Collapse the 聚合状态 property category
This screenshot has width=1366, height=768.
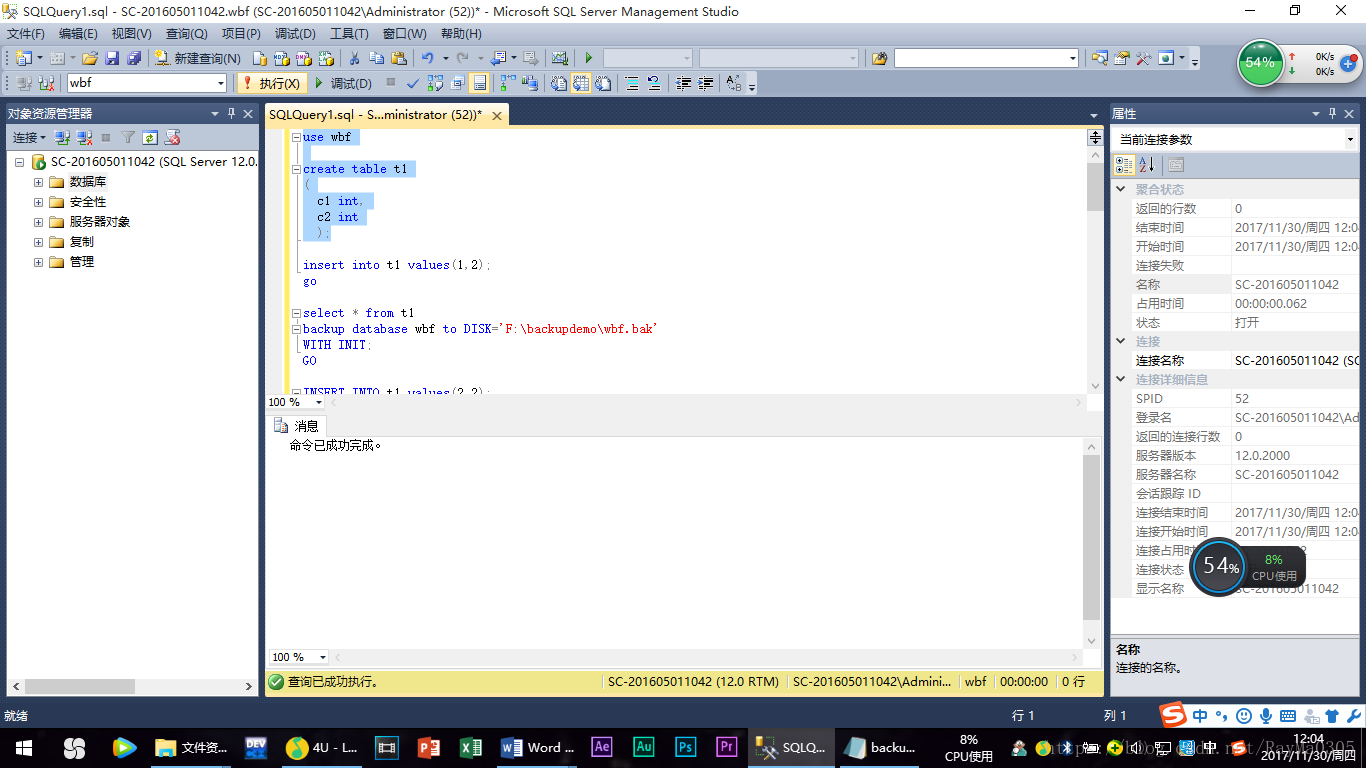point(1121,189)
